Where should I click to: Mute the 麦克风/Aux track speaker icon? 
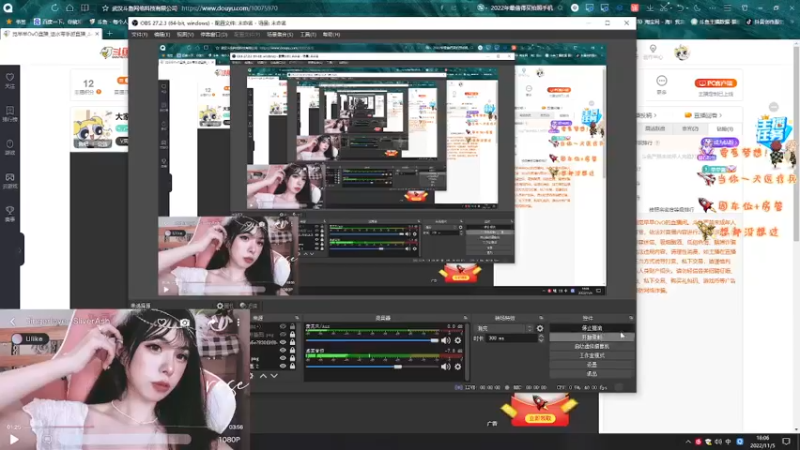pyautogui.click(x=445, y=340)
